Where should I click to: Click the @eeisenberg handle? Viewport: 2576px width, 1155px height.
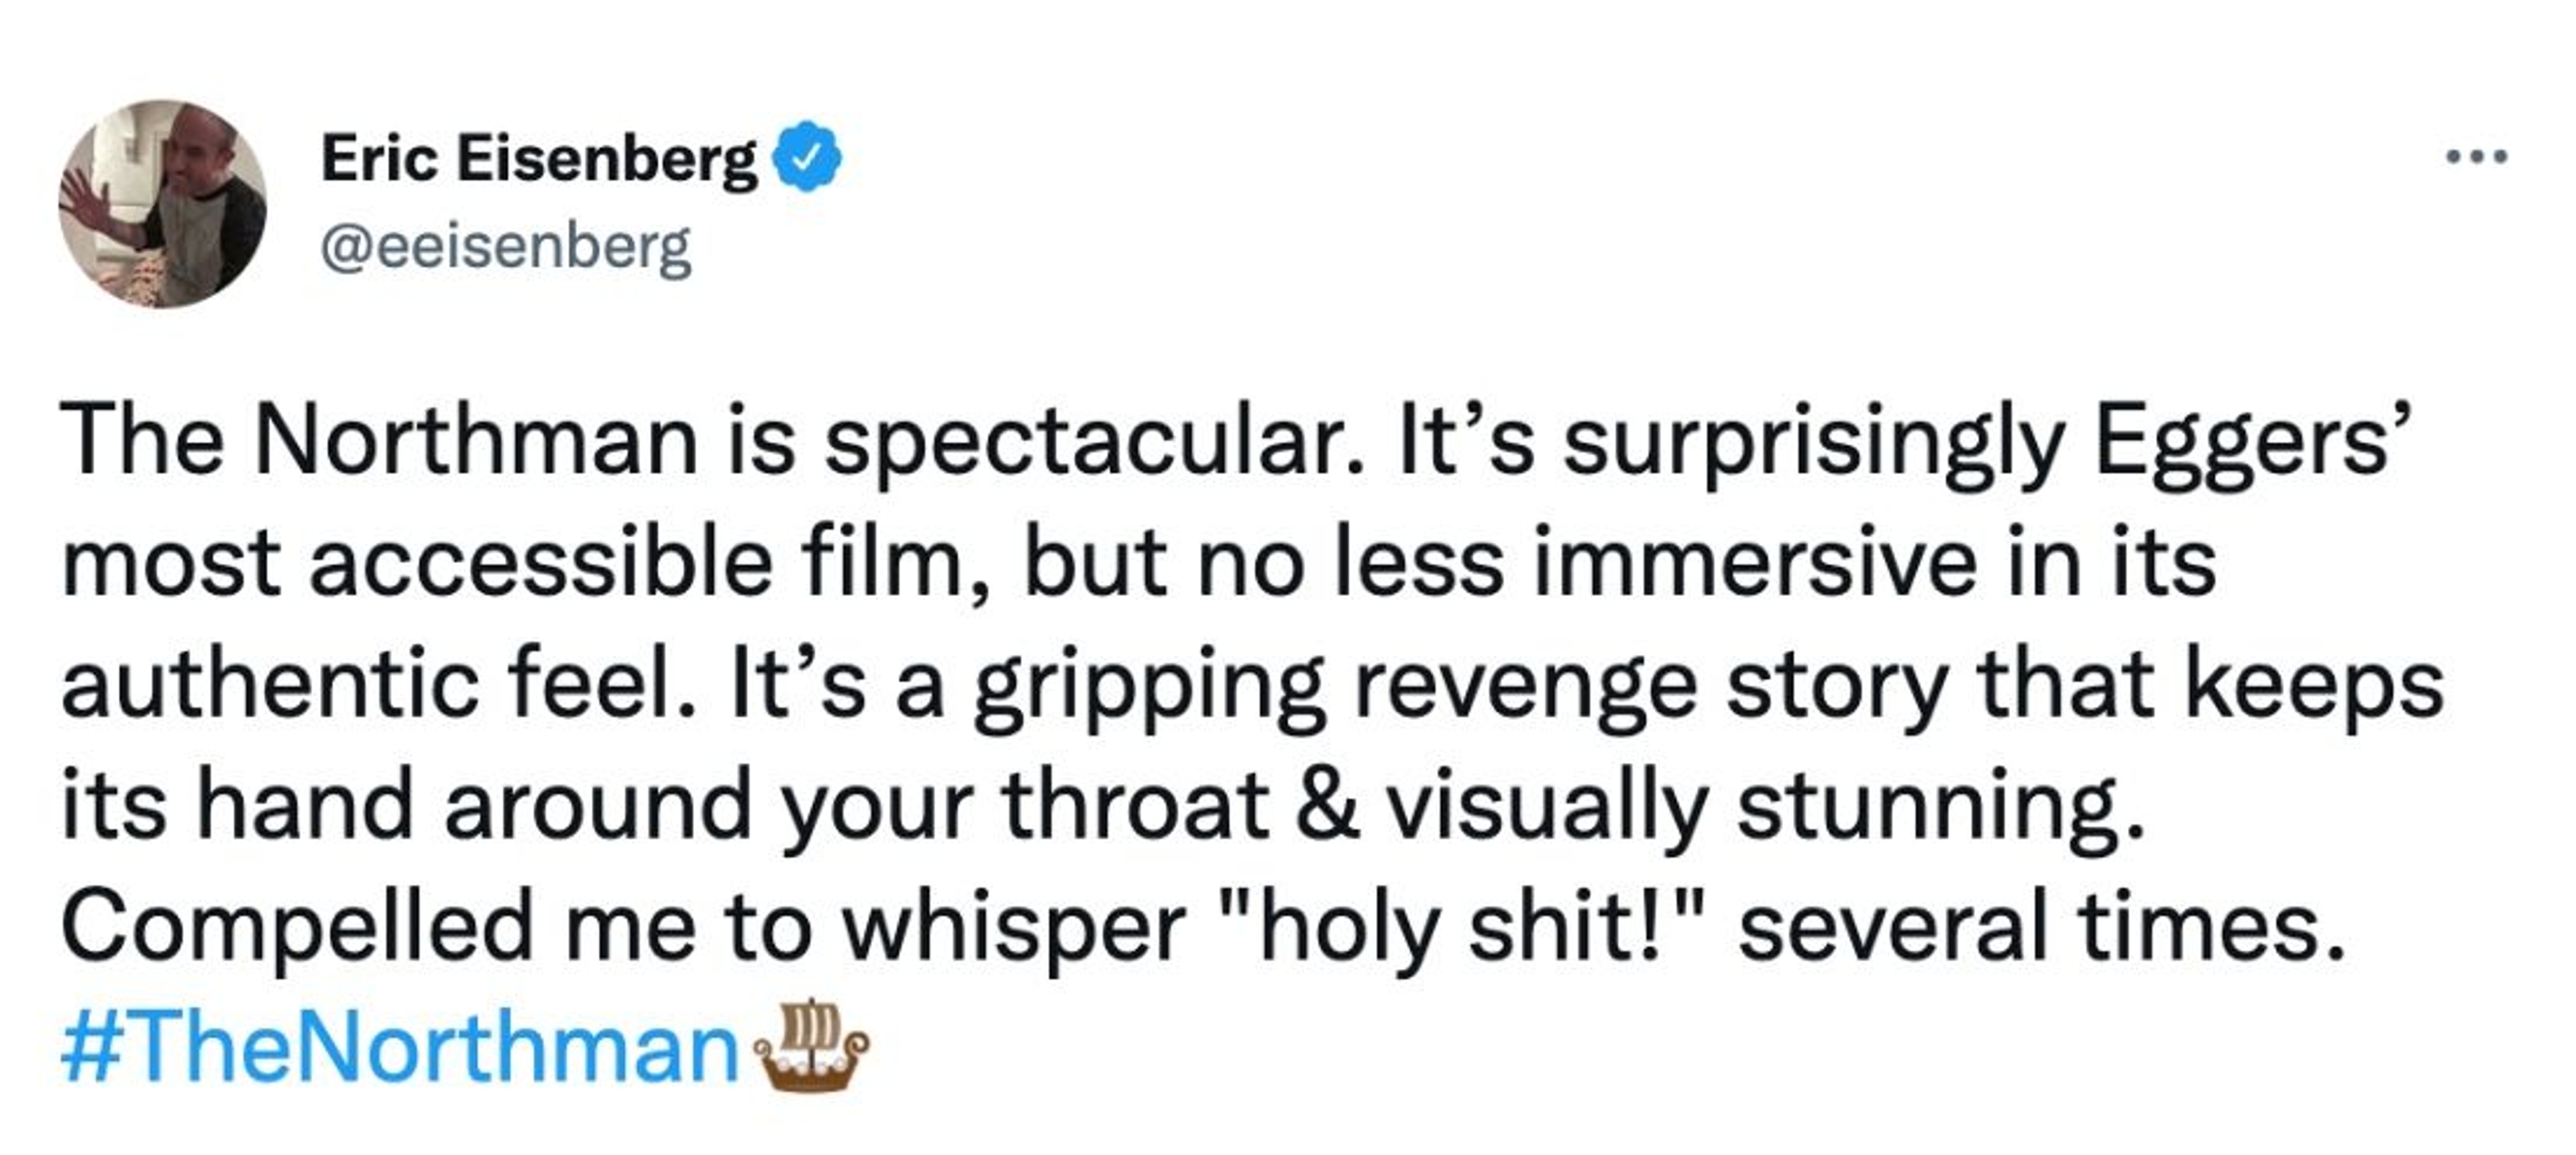click(505, 246)
